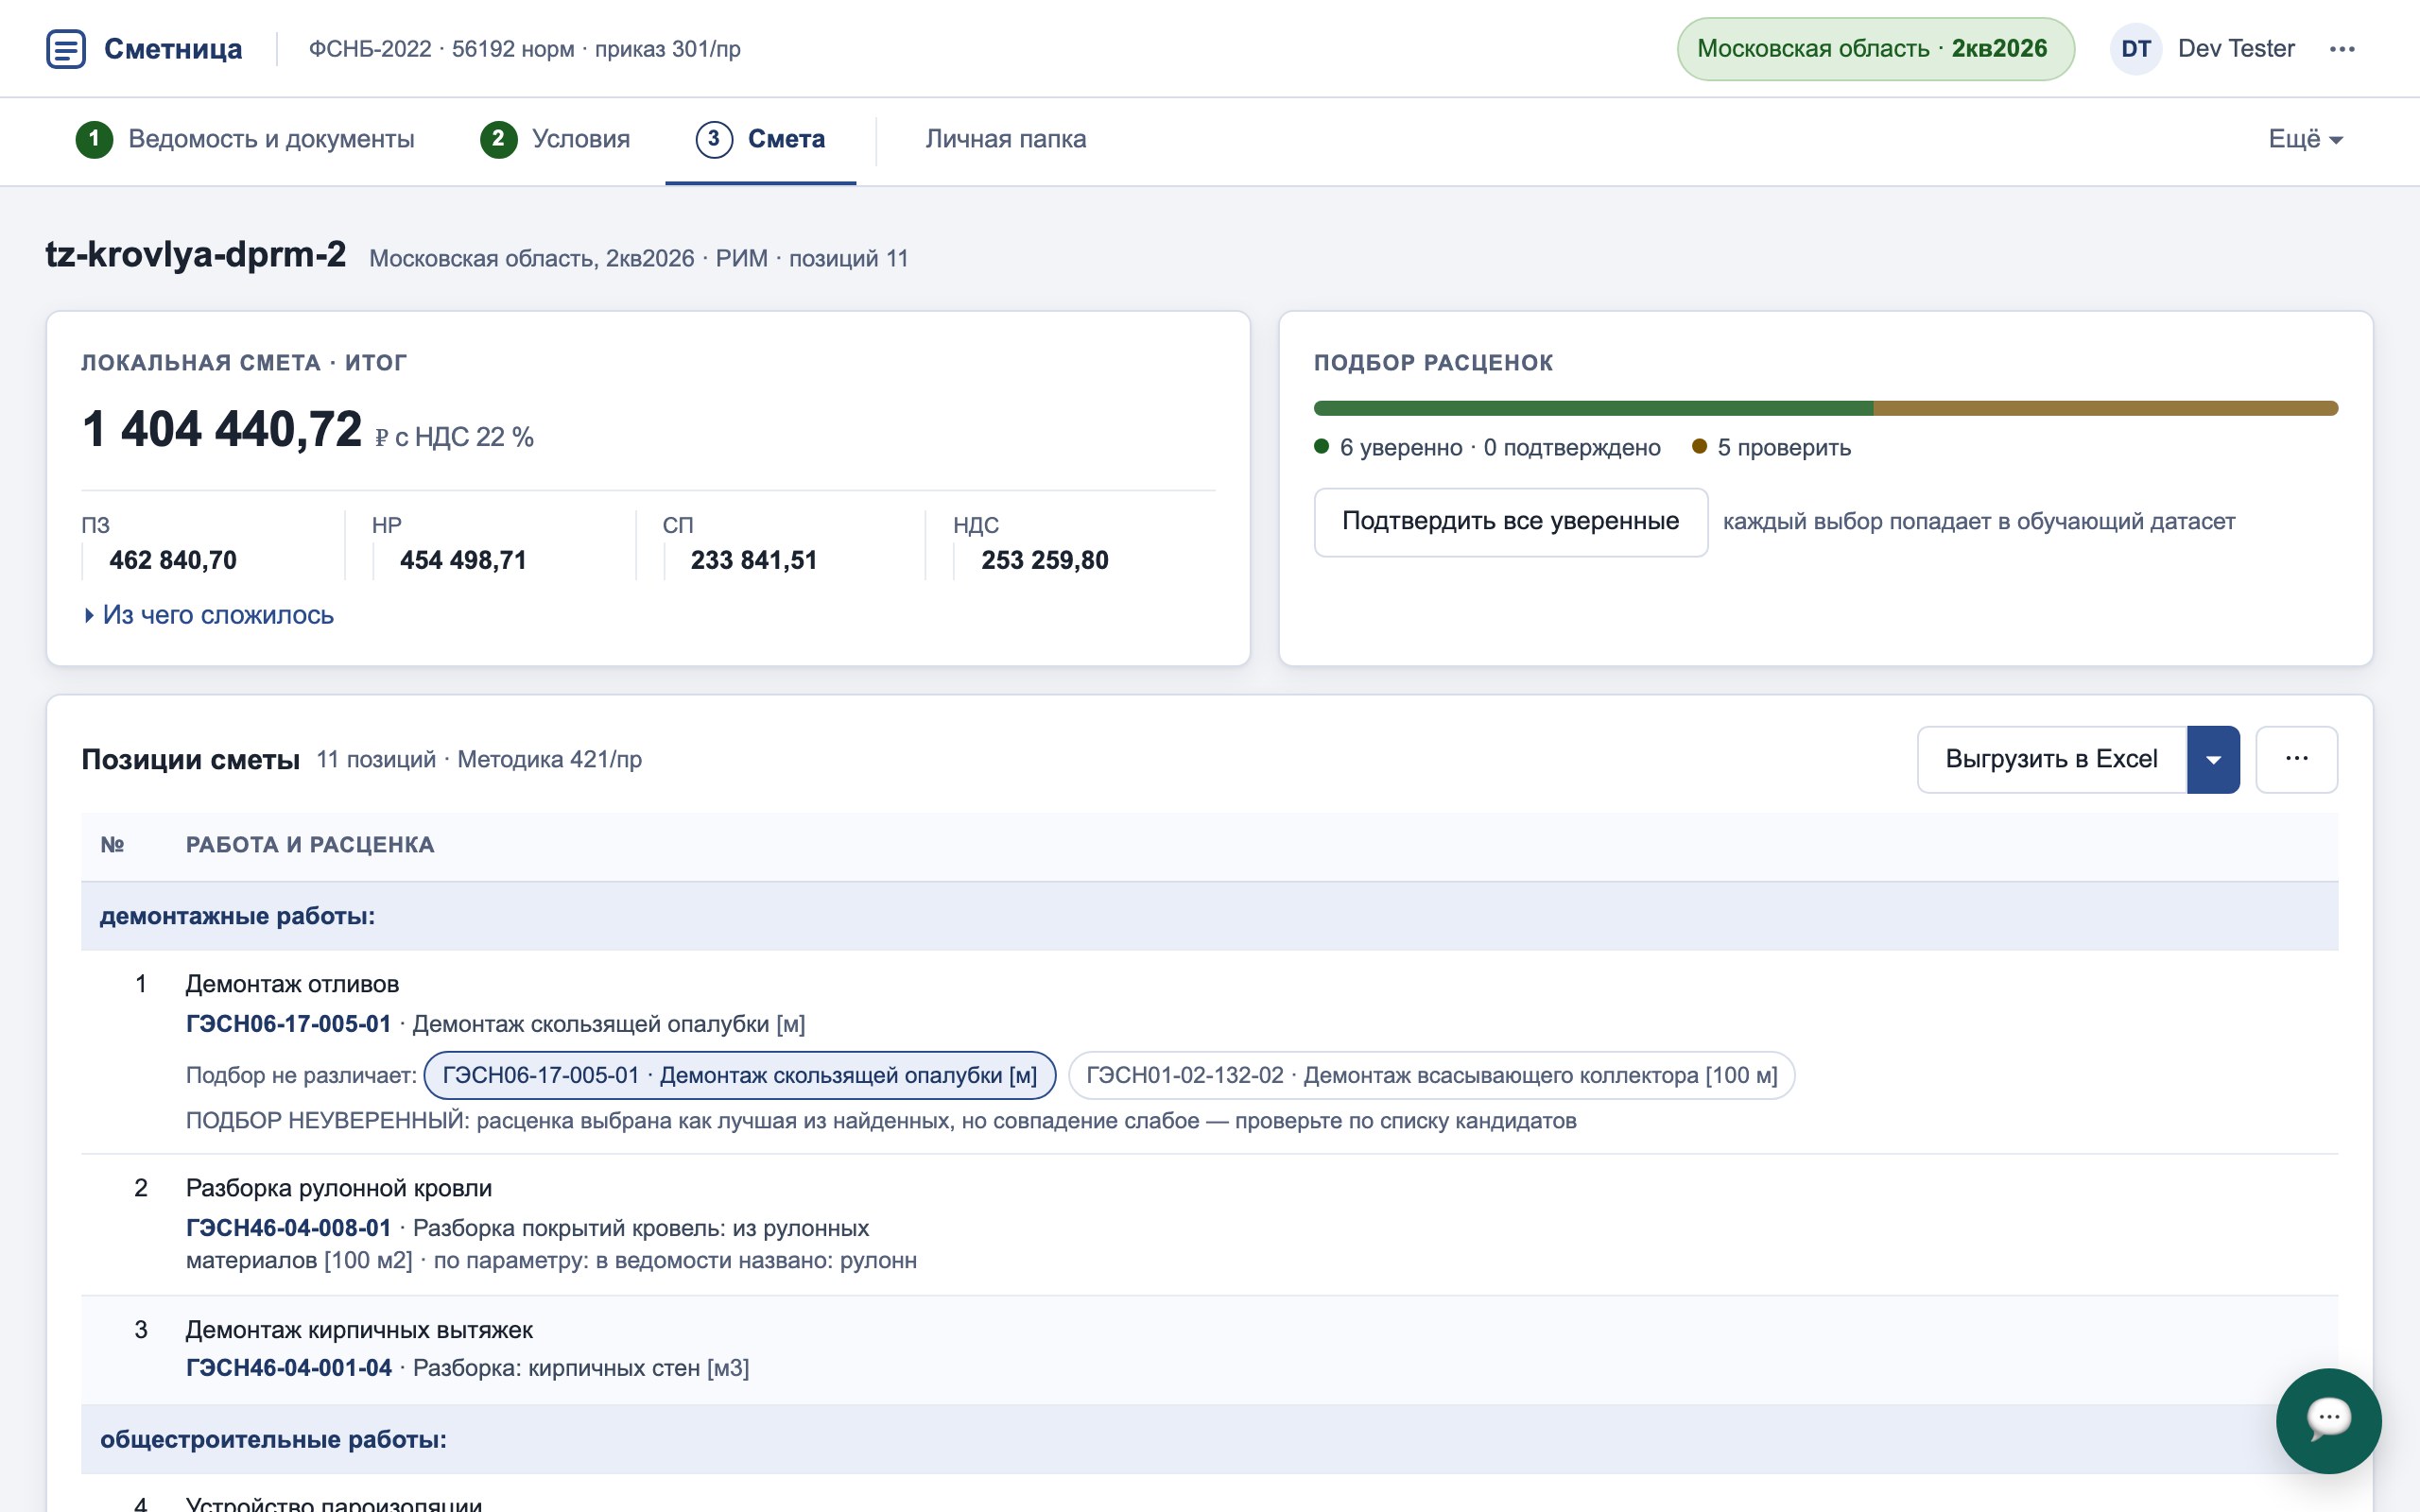This screenshot has height=1512, width=2420.
Task: Expand the Ещё menu
Action: click(2305, 139)
